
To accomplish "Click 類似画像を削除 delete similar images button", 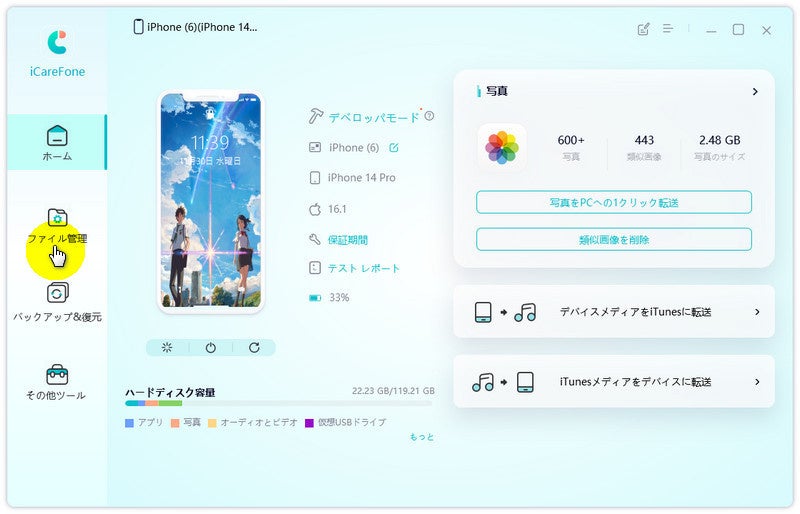I will [x=614, y=239].
